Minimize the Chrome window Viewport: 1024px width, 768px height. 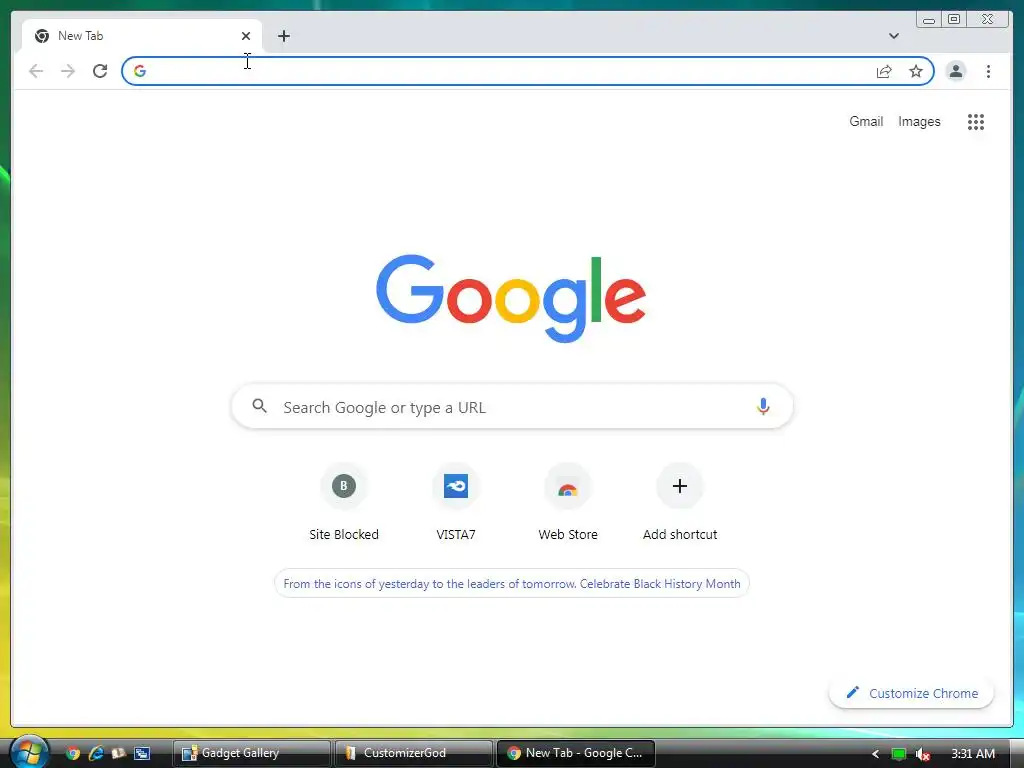point(929,20)
